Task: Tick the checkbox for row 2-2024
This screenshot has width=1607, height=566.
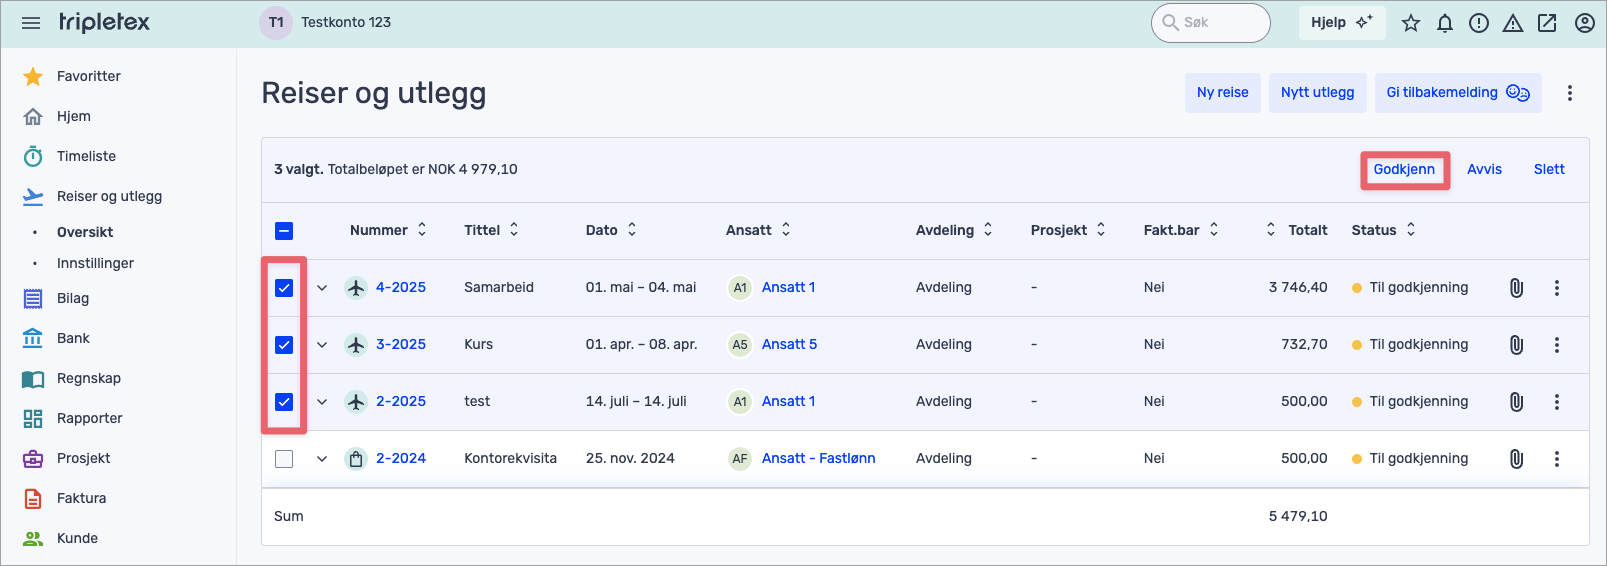Action: [284, 459]
